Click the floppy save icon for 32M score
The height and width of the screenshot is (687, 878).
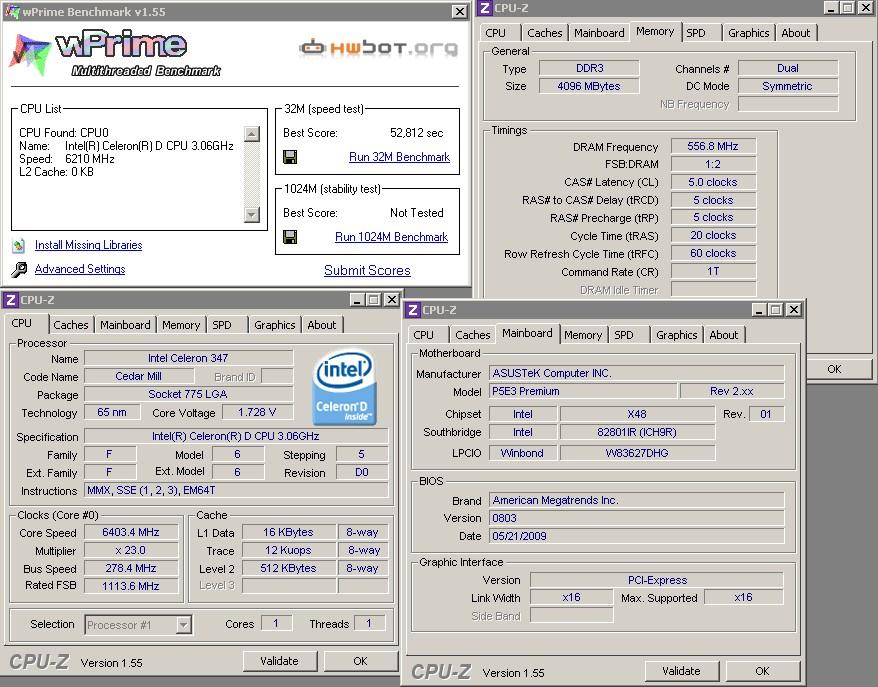pos(290,157)
